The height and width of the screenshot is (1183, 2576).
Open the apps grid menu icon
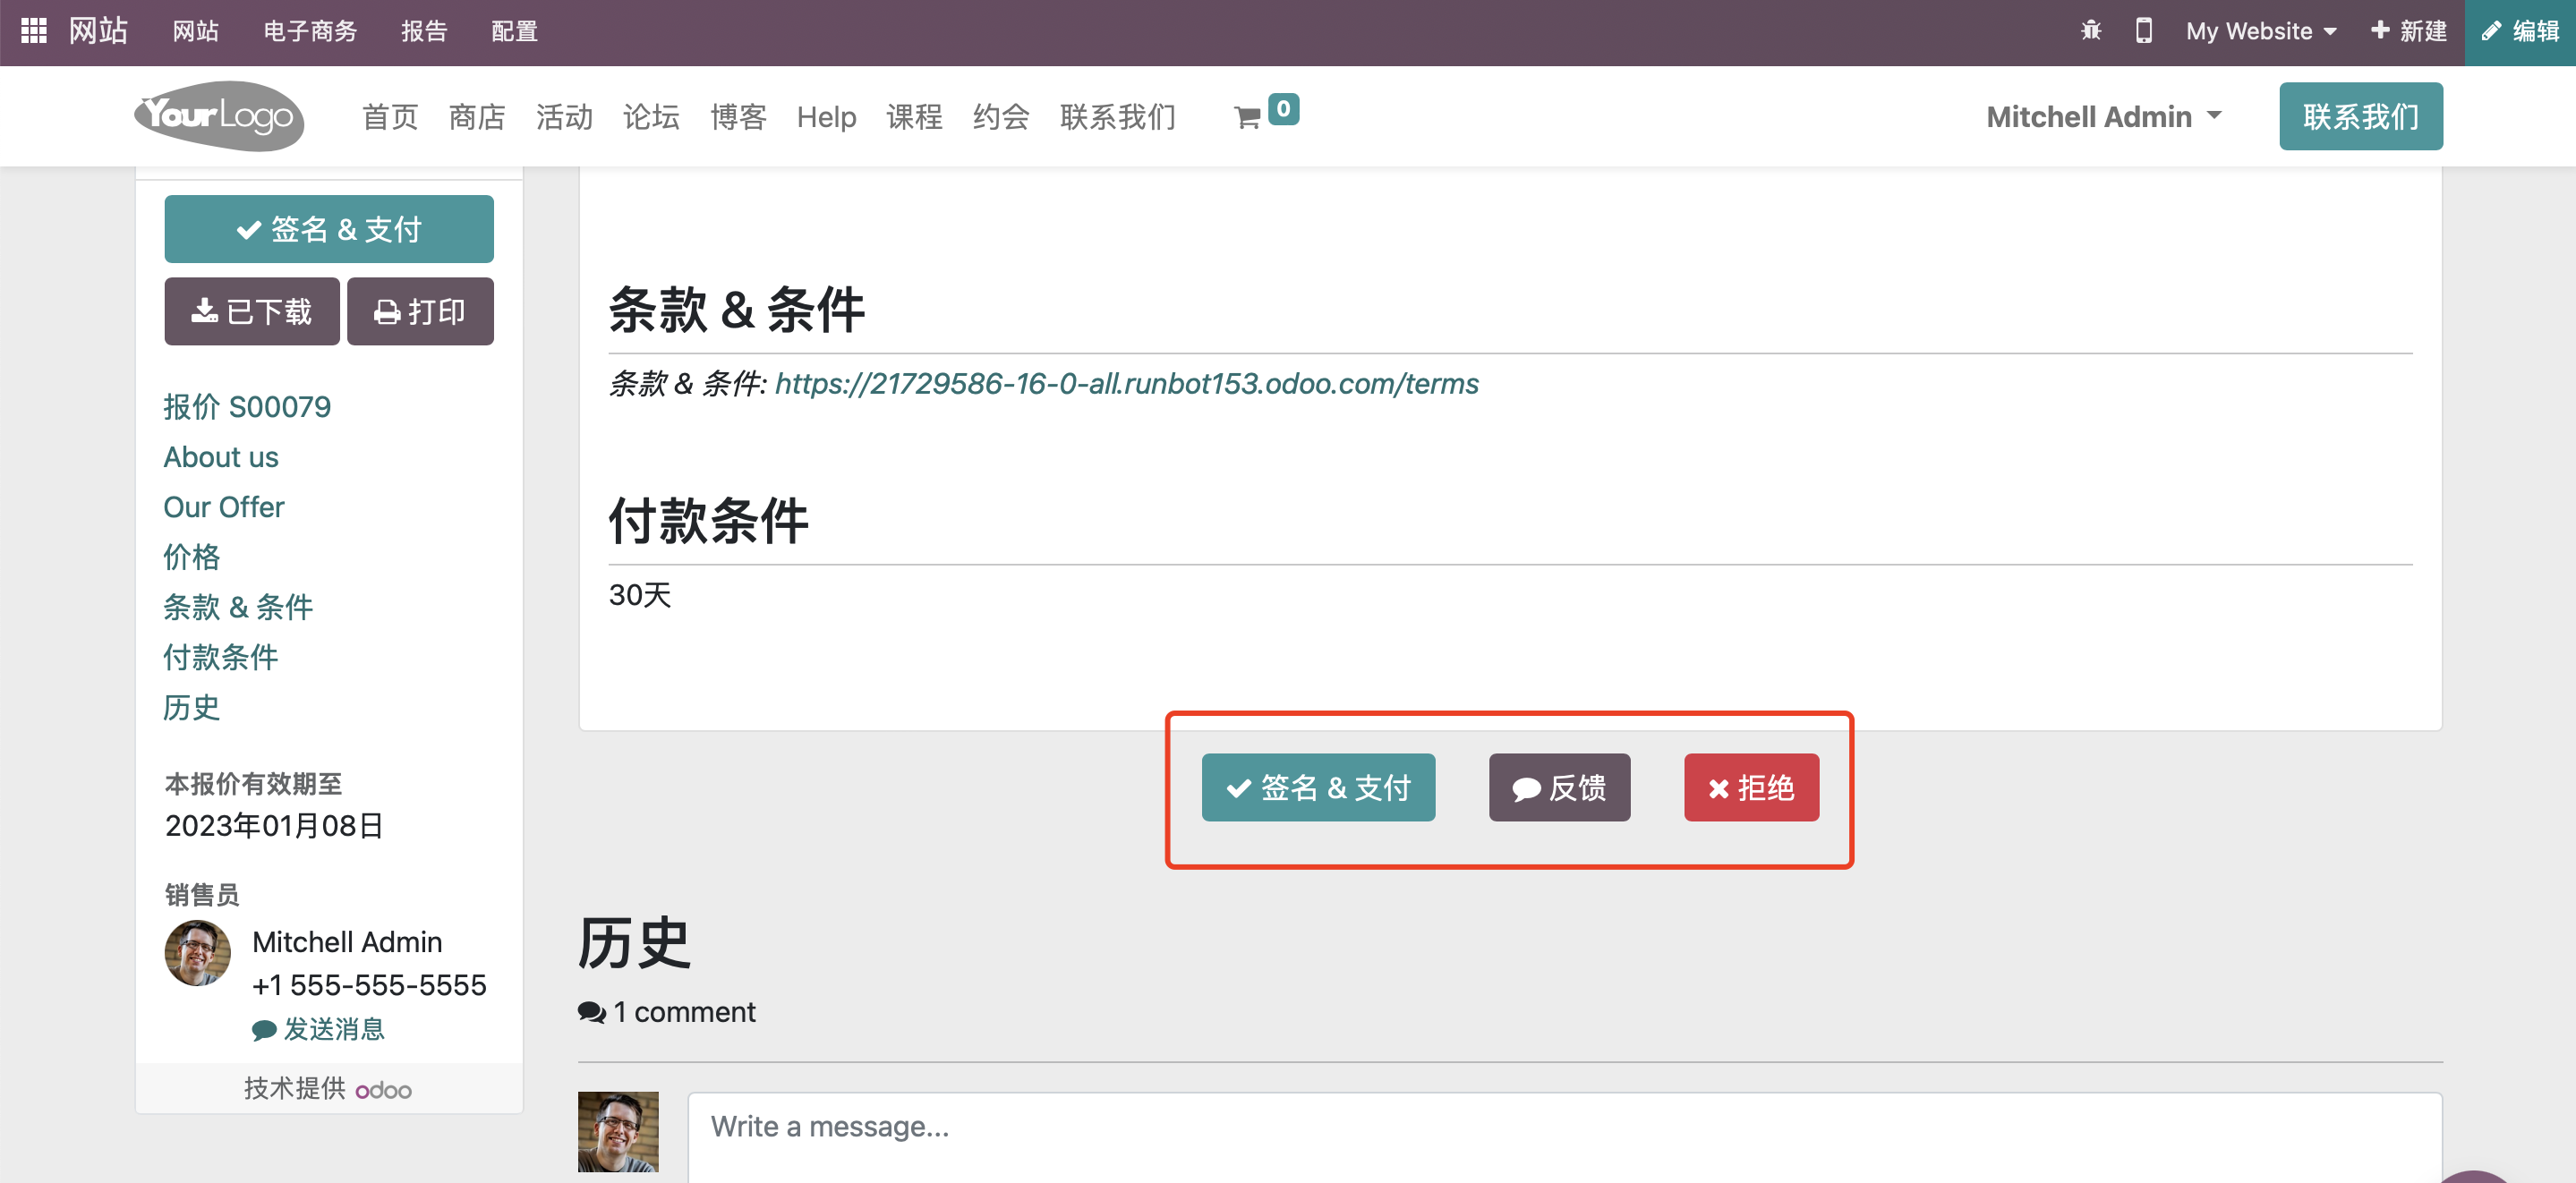[33, 31]
